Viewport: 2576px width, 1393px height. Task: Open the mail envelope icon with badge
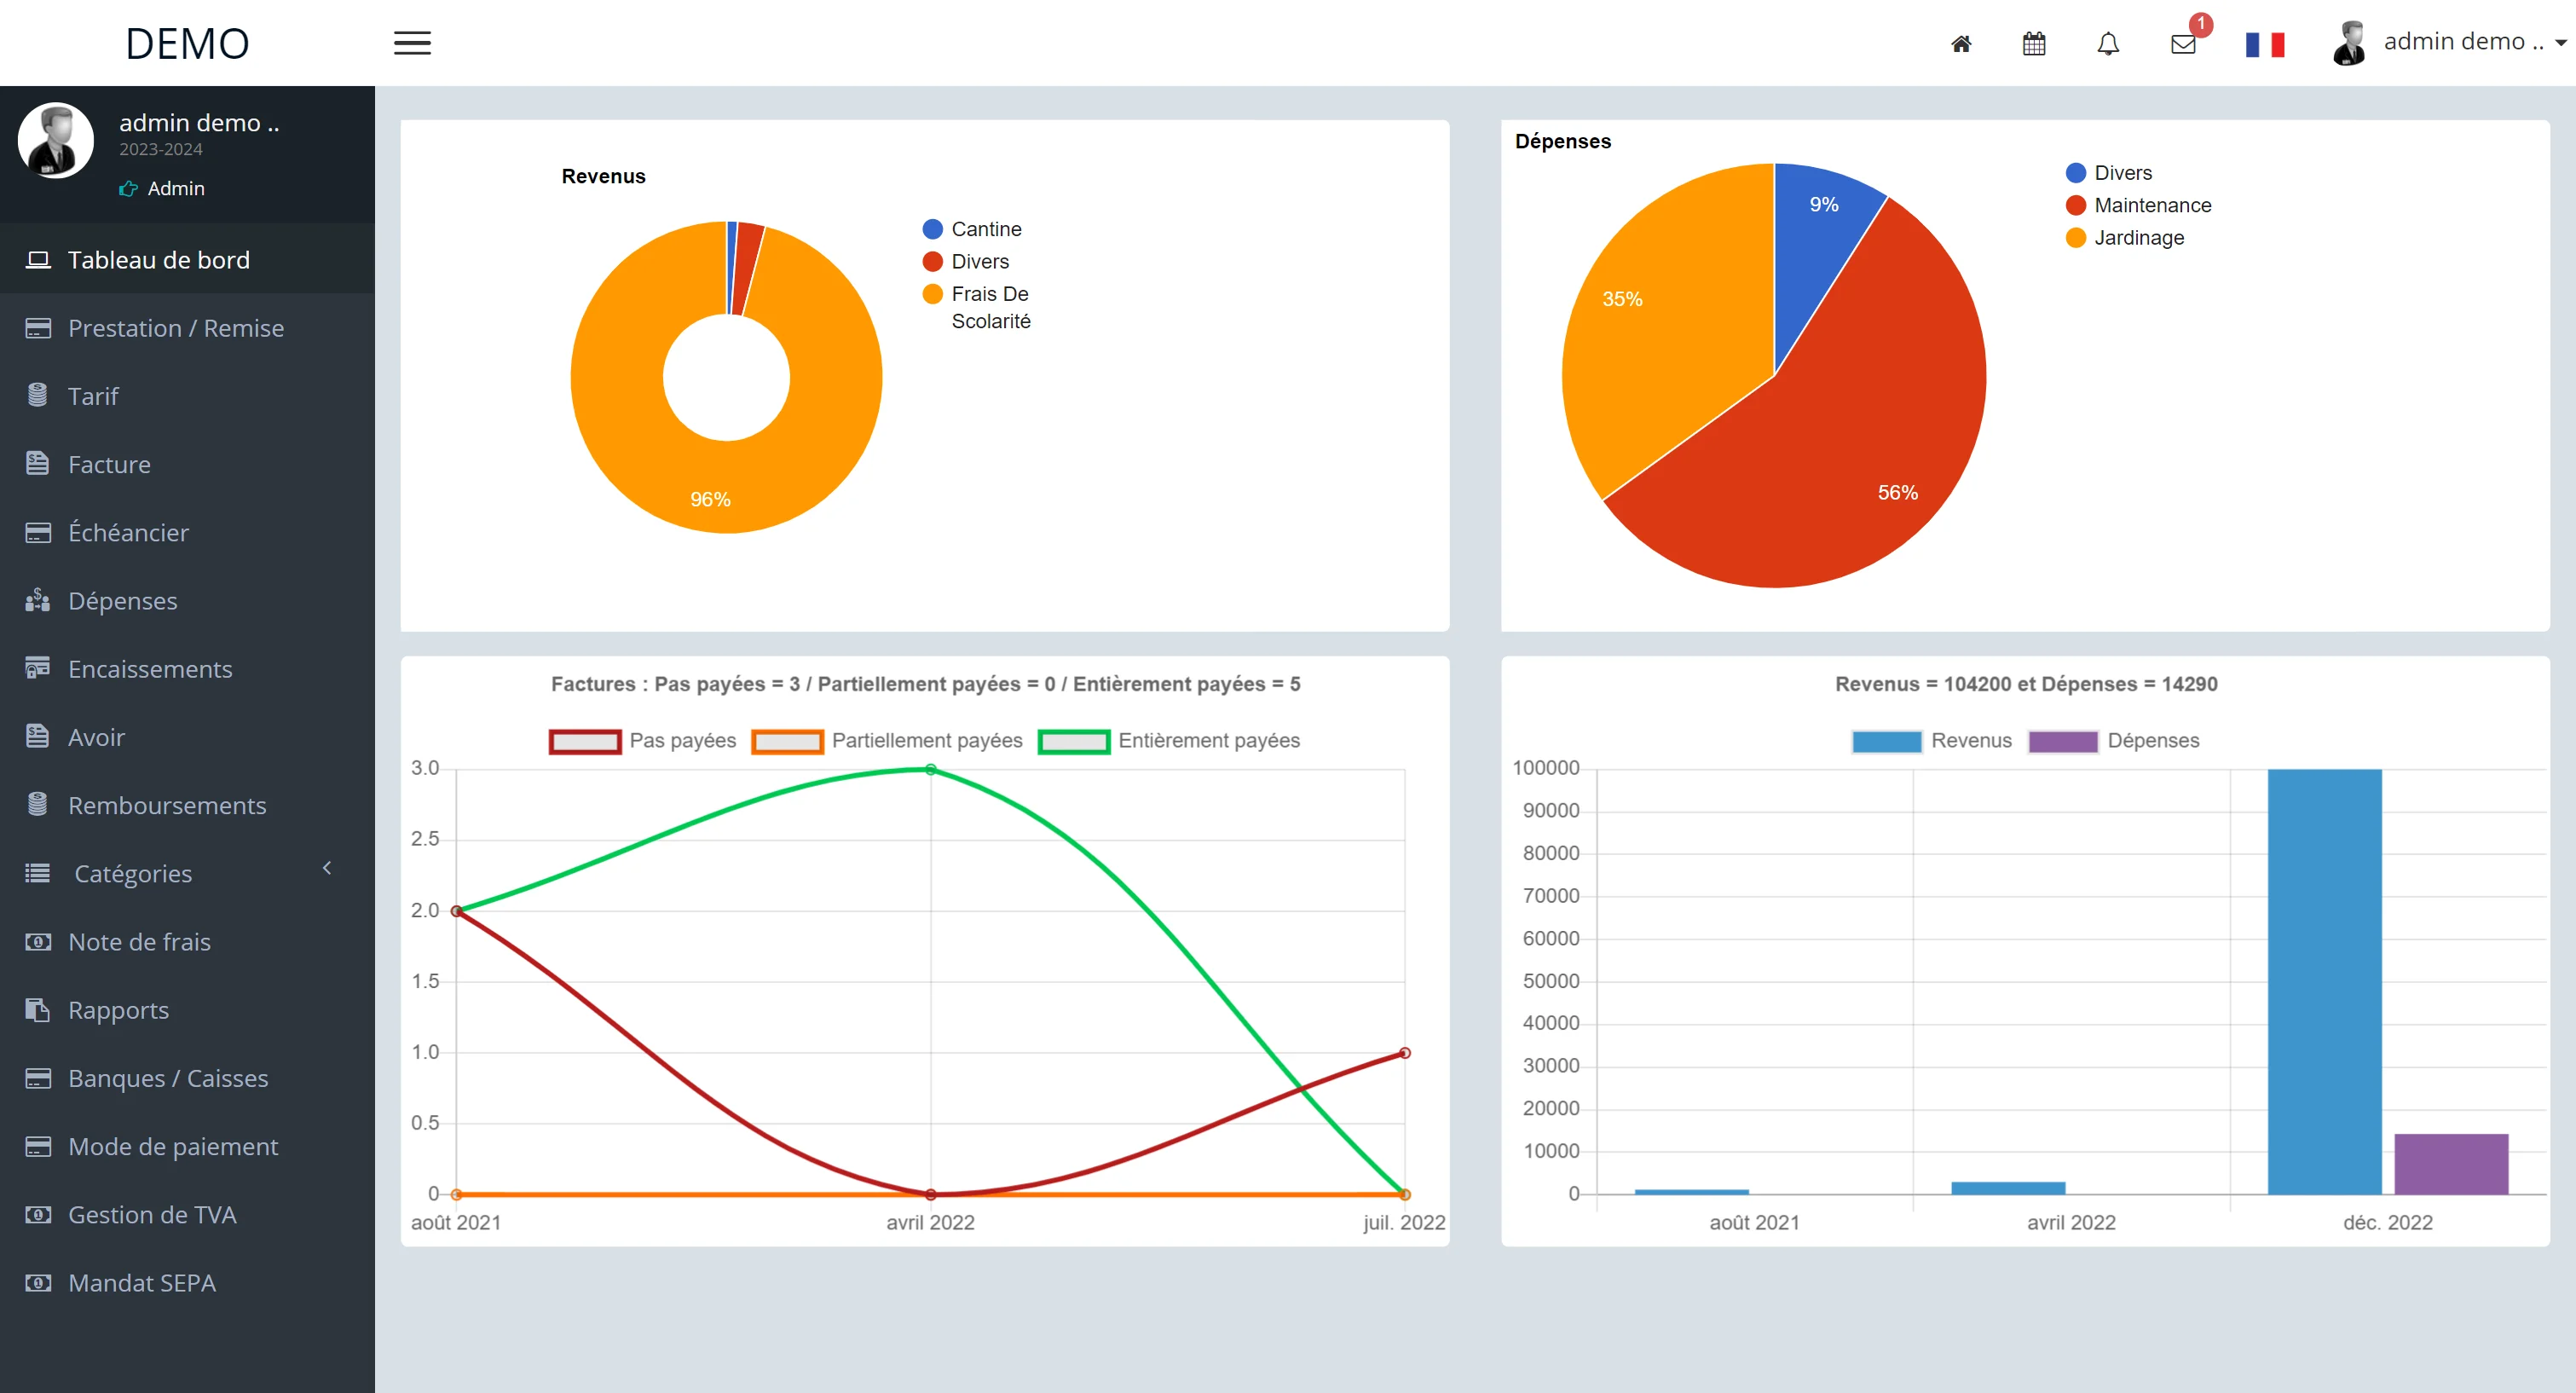pyautogui.click(x=2183, y=44)
